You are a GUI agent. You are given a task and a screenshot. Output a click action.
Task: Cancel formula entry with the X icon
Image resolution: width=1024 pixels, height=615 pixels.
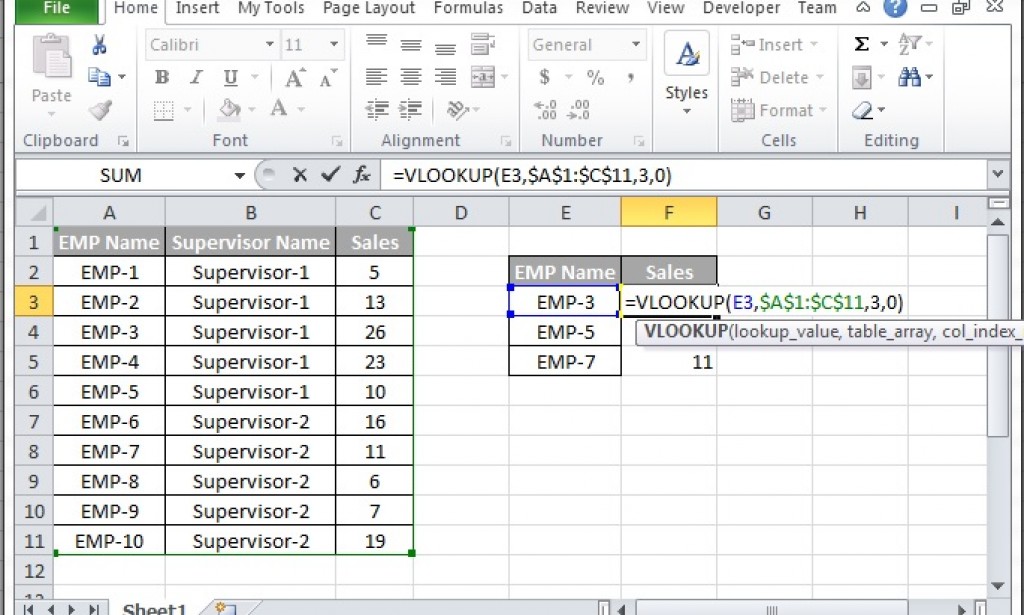(x=301, y=174)
